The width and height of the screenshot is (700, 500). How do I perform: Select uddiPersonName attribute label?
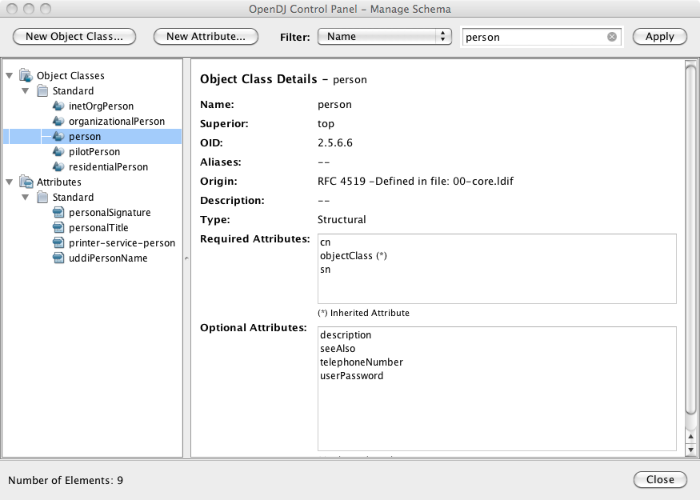tap(108, 258)
